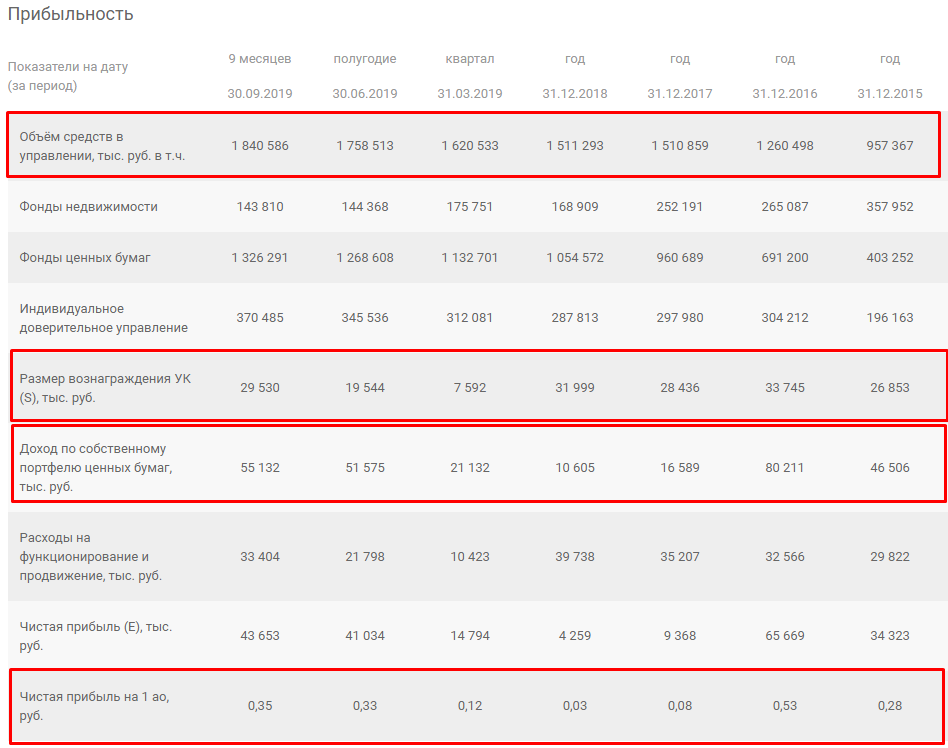Click the Объём средств в управлении label
Viewport: 948px width, 748px height.
[x=102, y=146]
